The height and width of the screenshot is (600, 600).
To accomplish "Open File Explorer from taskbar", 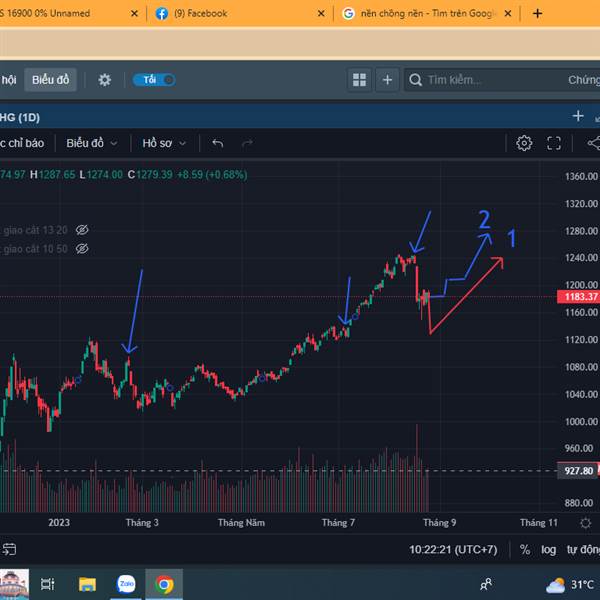I will [87, 584].
